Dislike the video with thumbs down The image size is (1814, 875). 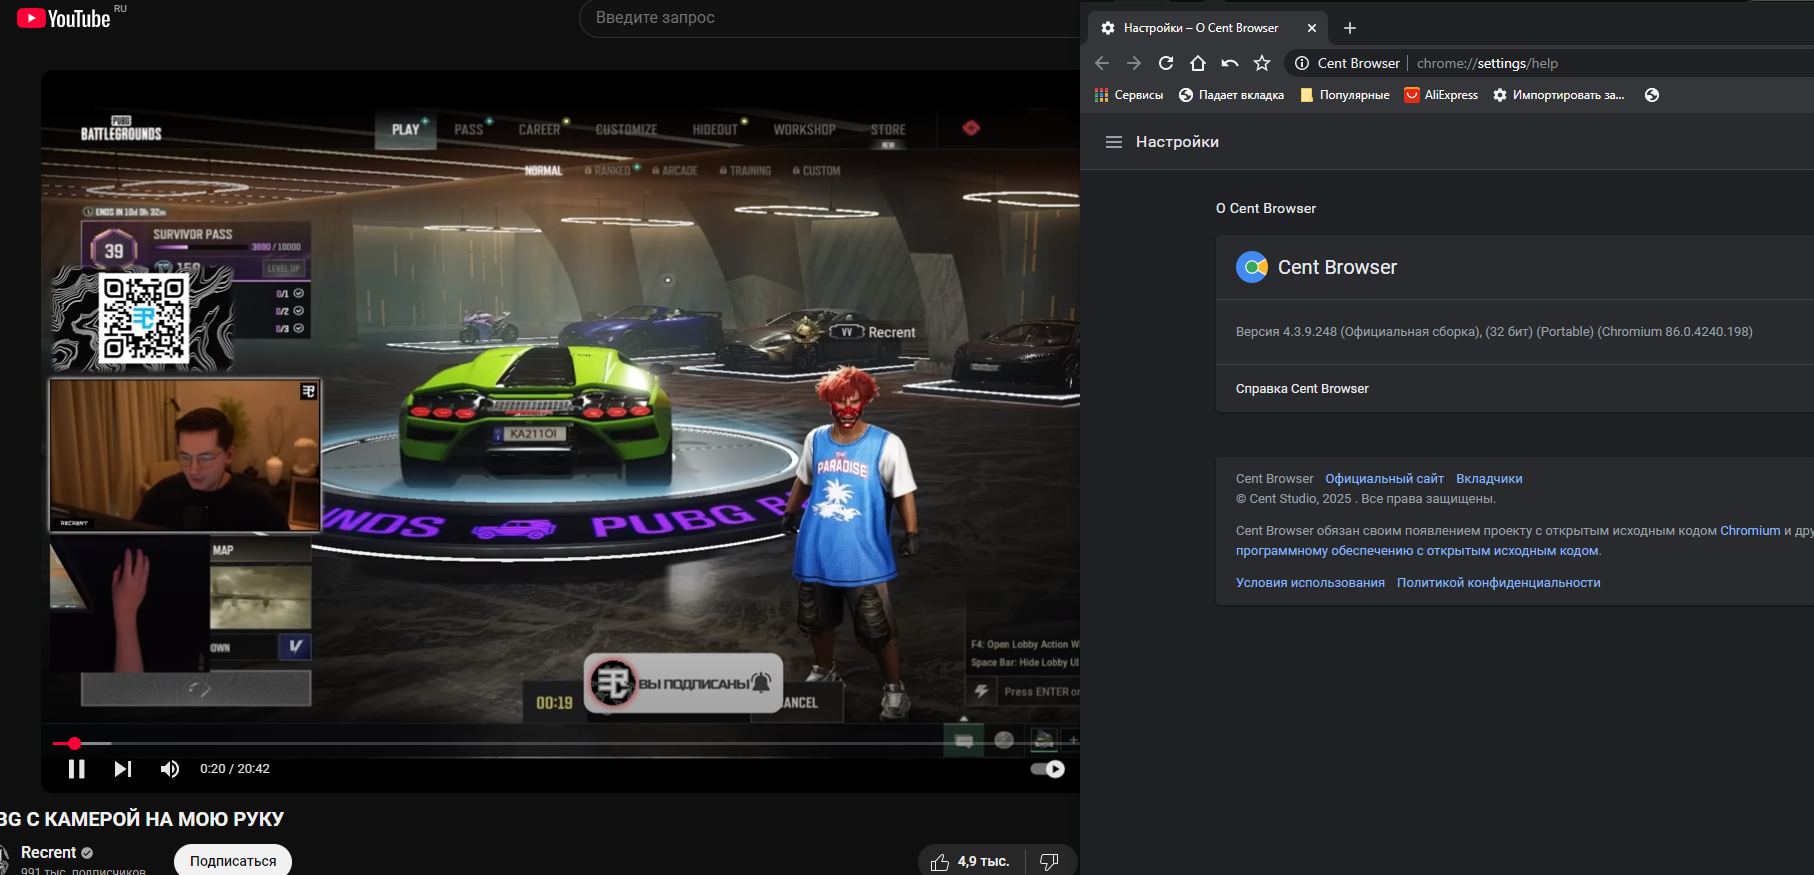point(1049,861)
